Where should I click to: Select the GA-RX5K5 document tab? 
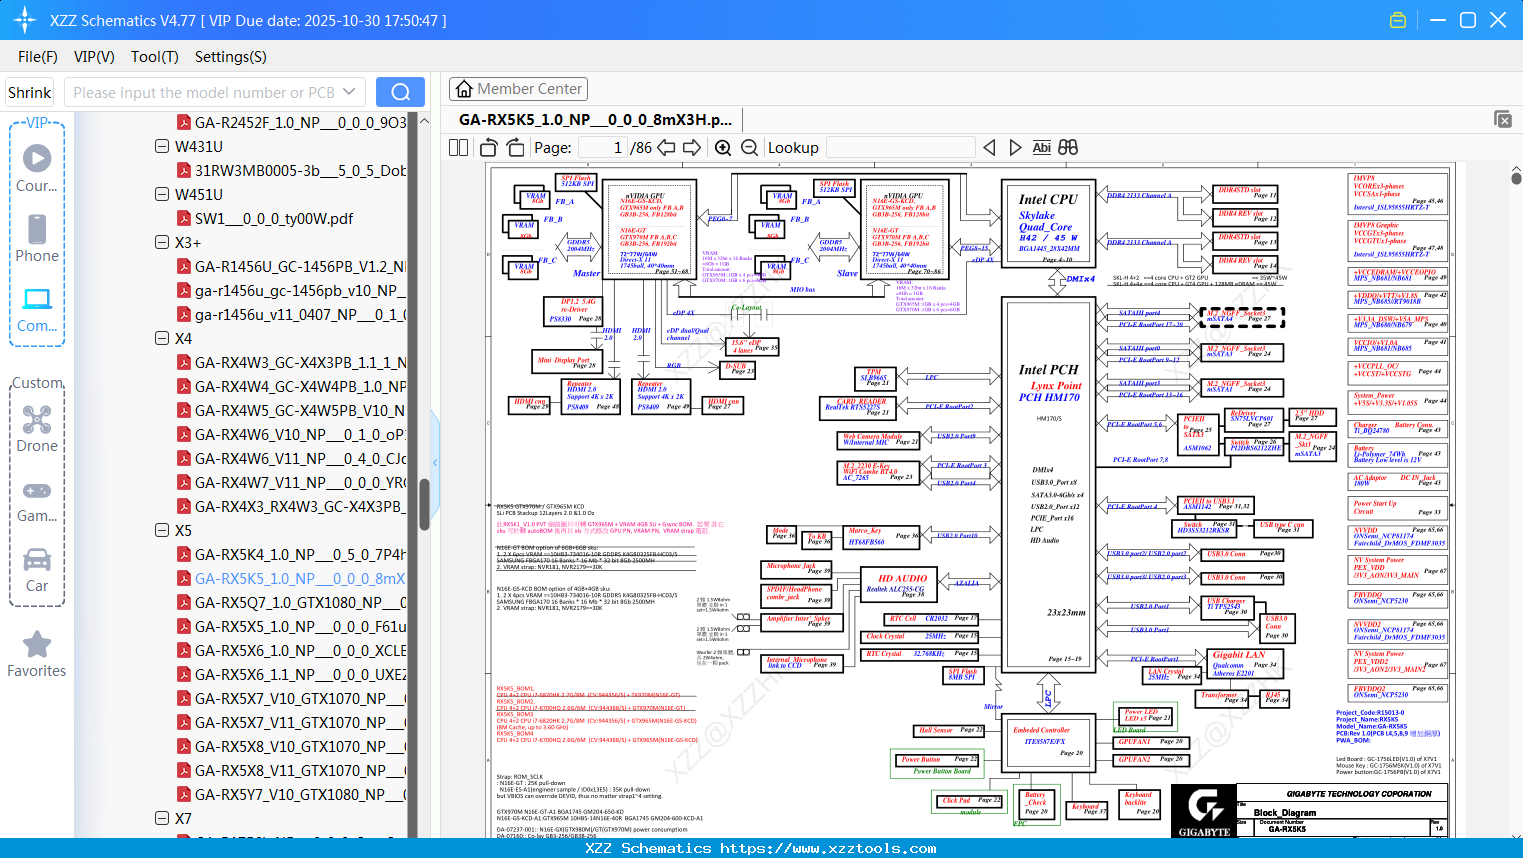pos(595,120)
